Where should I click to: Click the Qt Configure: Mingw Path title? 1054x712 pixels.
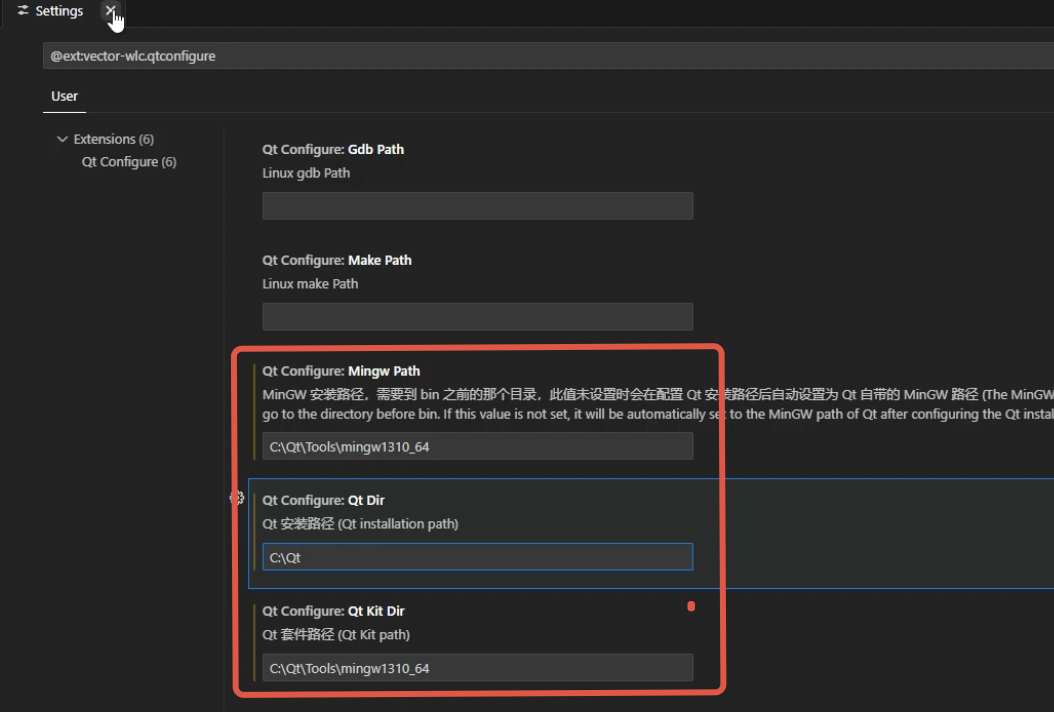pyautogui.click(x=341, y=371)
